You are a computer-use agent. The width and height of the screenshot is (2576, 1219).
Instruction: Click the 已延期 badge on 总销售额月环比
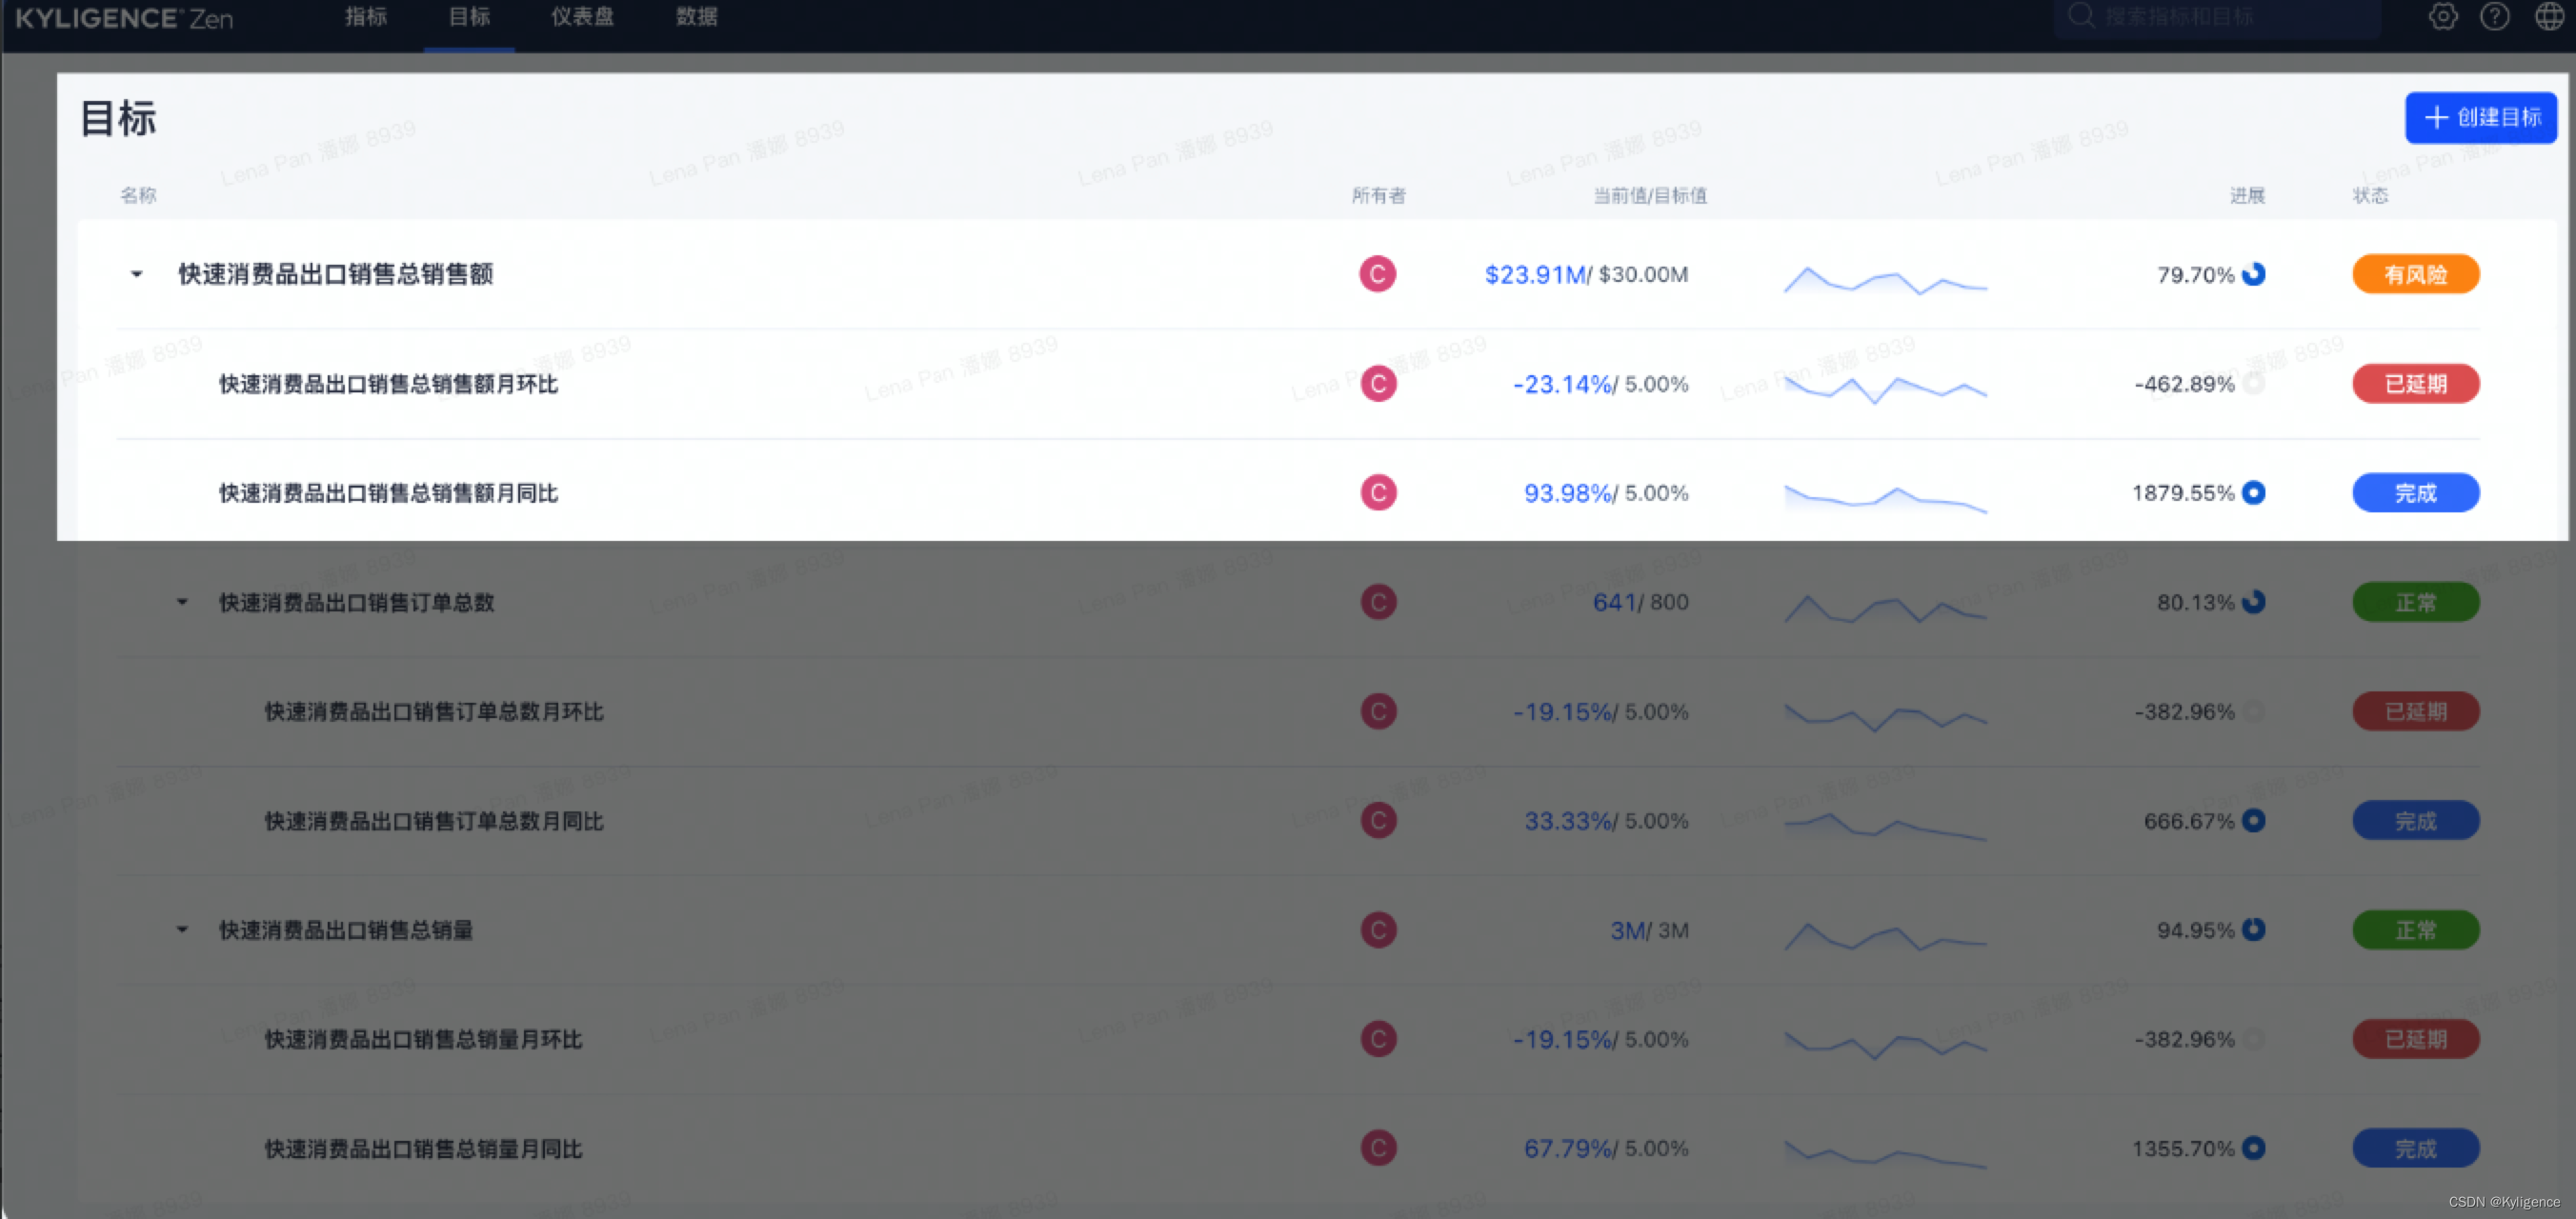(2415, 384)
